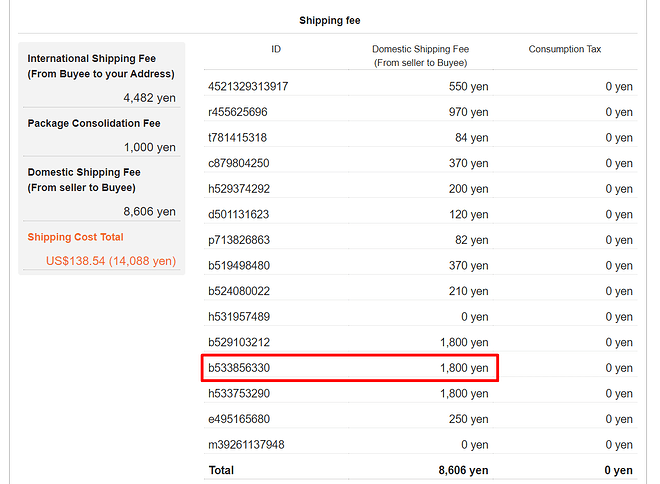
Task: Click the Package Consolidation Fee label
Action: point(94,123)
